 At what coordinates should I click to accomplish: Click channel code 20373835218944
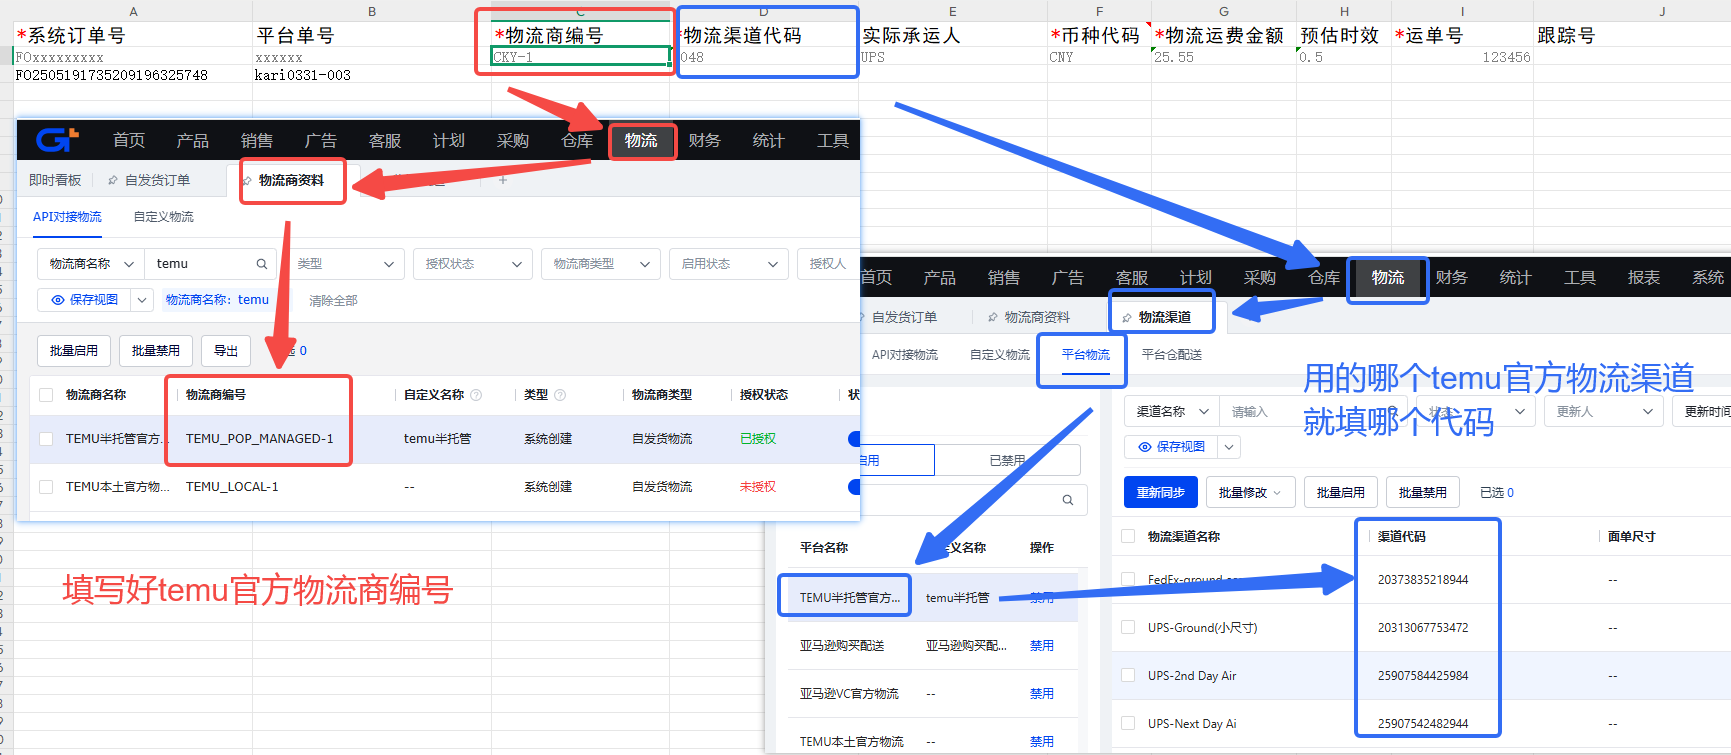pyautogui.click(x=1423, y=580)
